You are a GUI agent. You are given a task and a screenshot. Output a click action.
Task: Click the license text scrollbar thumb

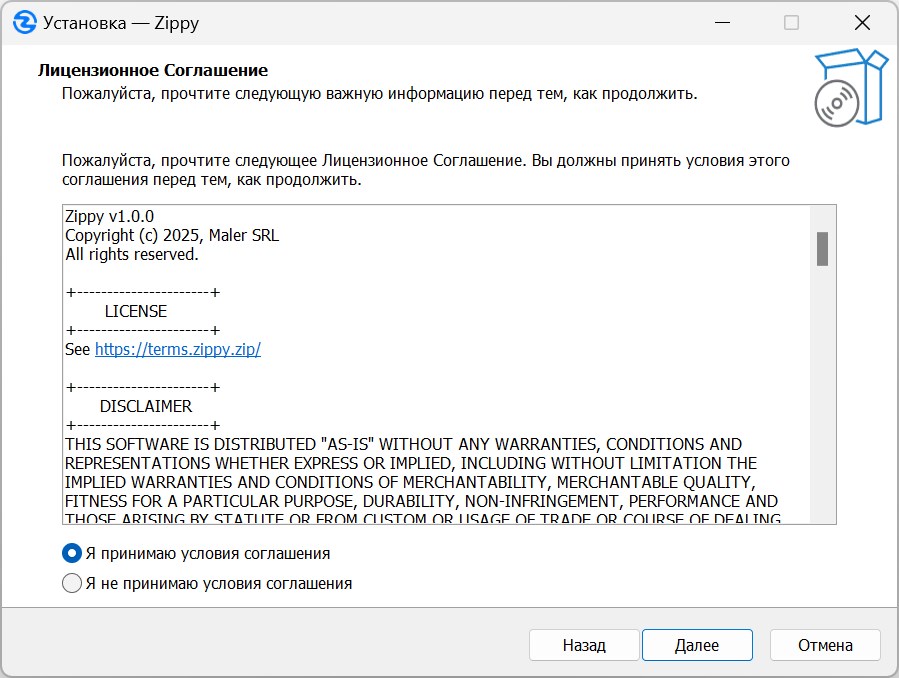pyautogui.click(x=822, y=249)
